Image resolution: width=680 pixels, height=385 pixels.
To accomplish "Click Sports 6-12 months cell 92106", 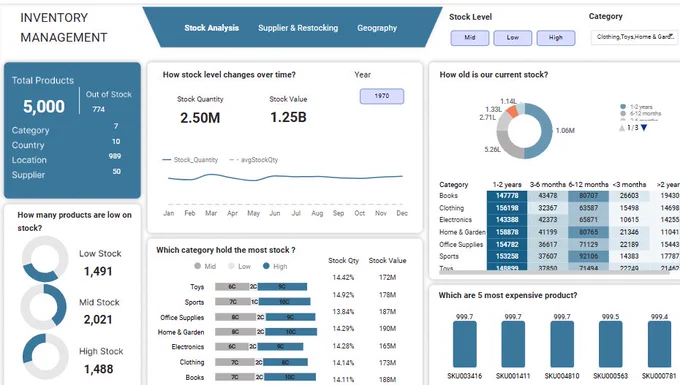I will (588, 256).
